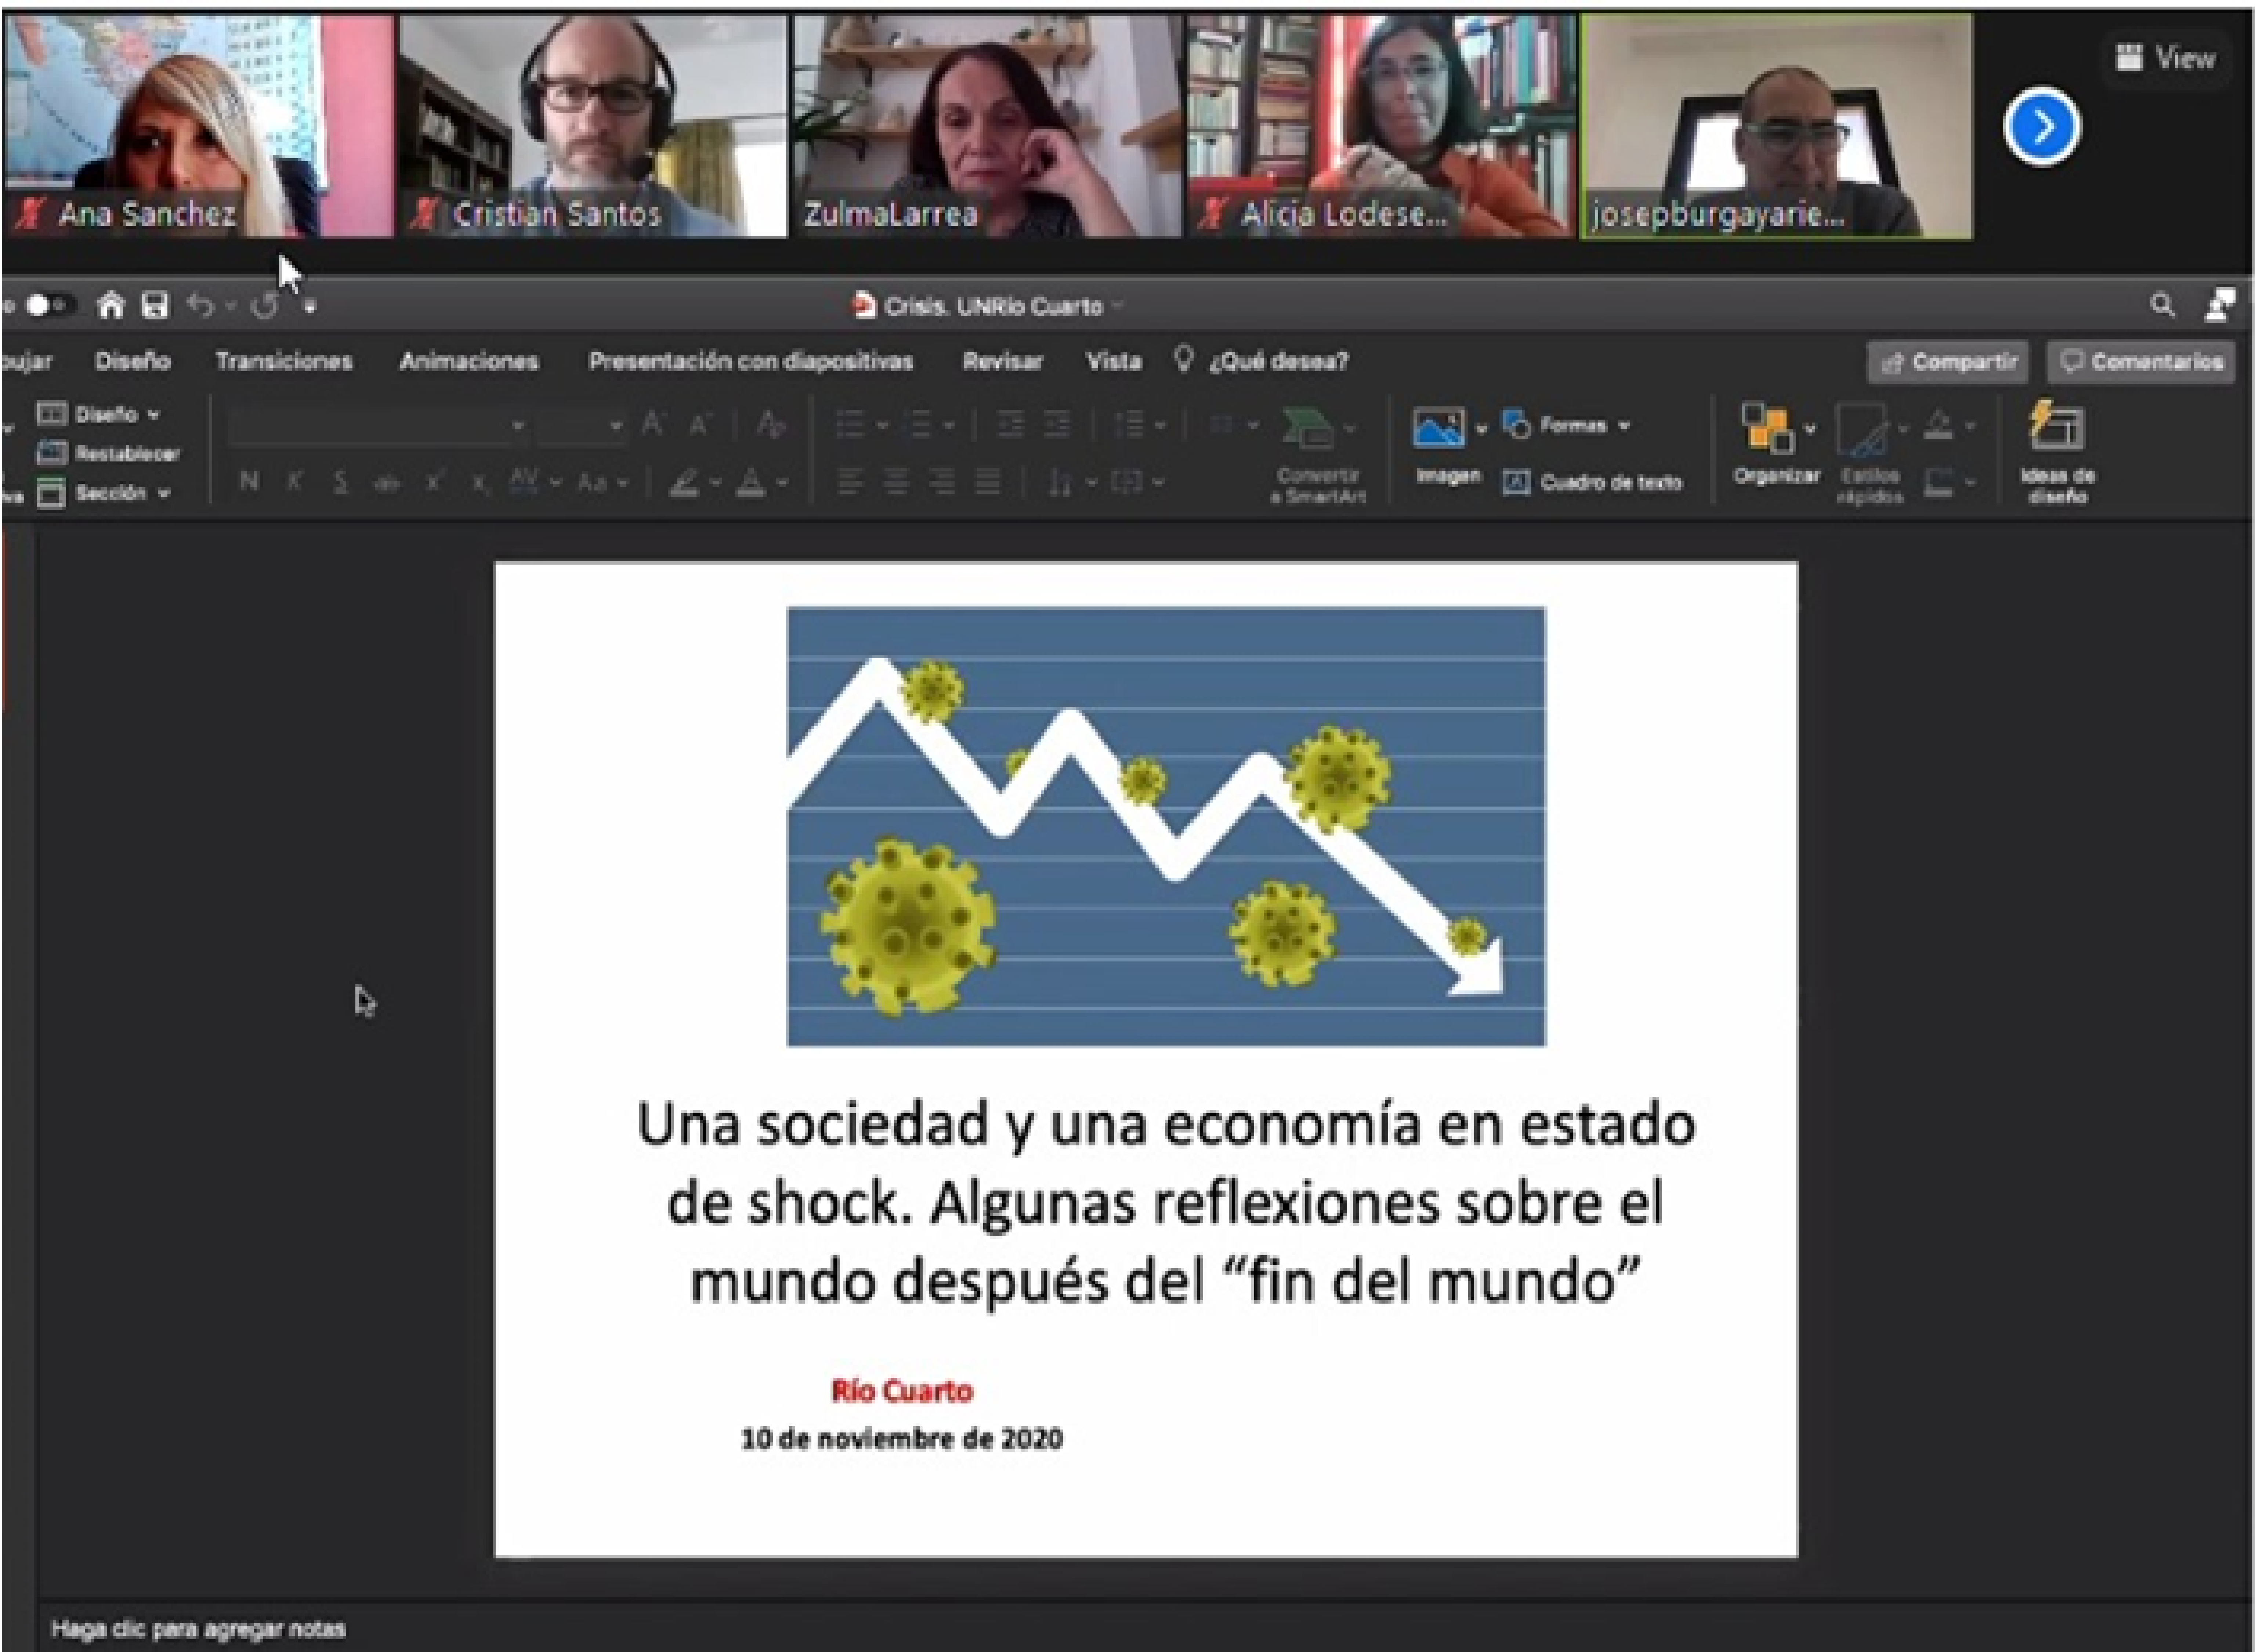Screen dimensions: 2255x1652
Task: Open the Diseño layout dropdown
Action: [x=98, y=414]
